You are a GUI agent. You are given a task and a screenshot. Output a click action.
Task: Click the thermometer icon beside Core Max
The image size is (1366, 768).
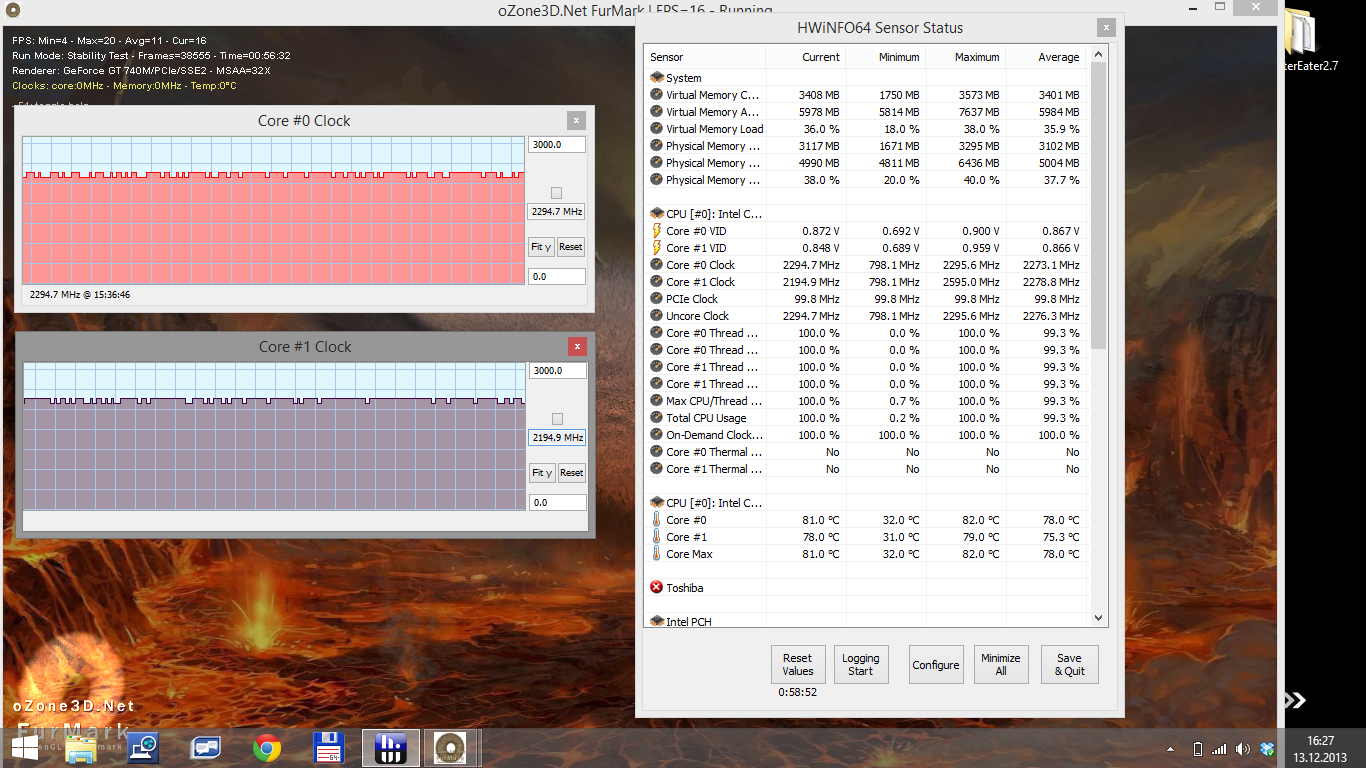[x=657, y=554]
